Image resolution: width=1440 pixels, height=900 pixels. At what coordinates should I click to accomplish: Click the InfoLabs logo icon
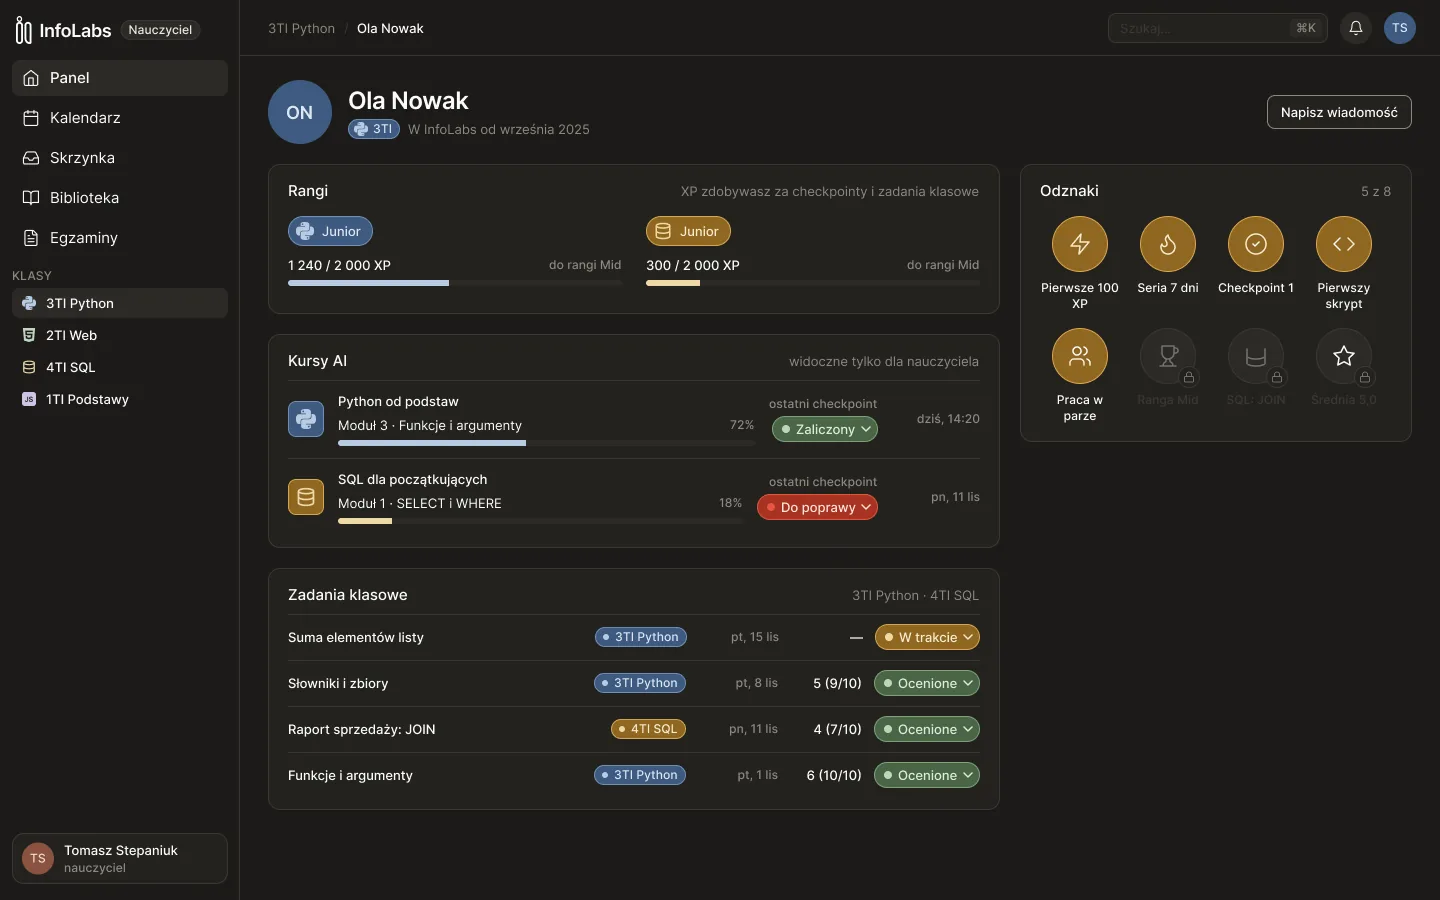pos(24,30)
